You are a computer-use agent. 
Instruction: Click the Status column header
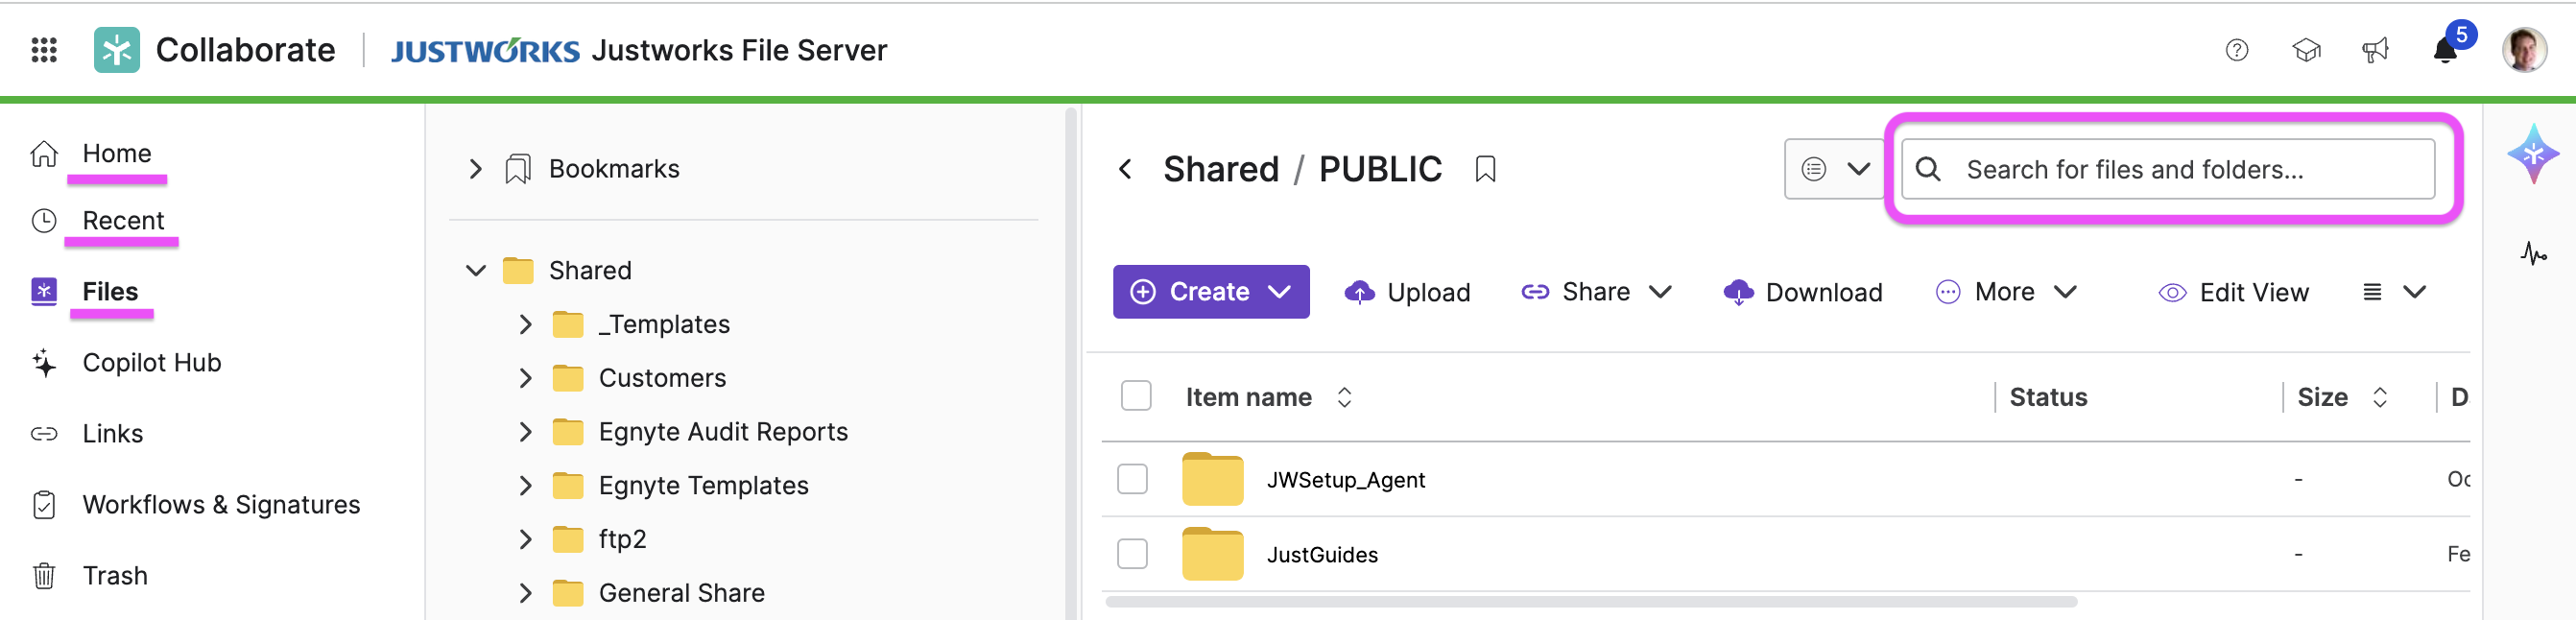(x=2048, y=397)
